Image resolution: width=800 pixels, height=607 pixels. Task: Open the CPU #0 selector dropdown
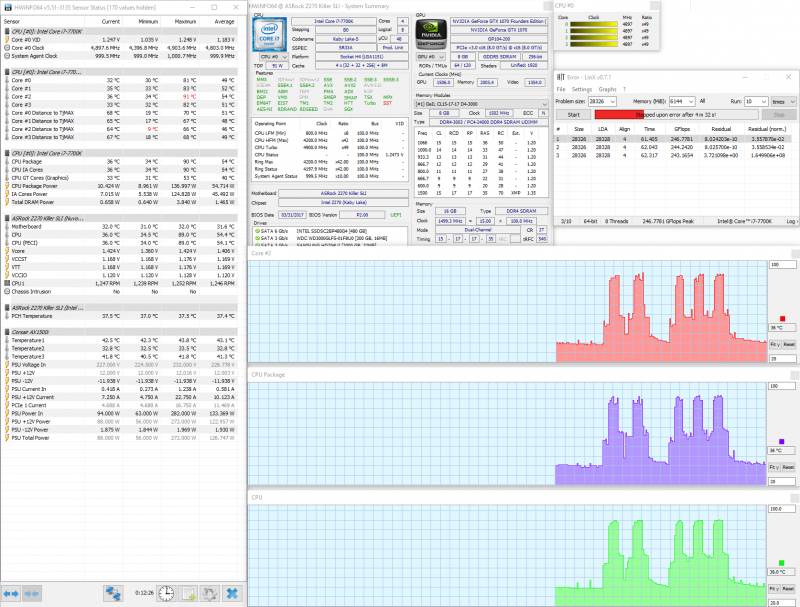274,57
